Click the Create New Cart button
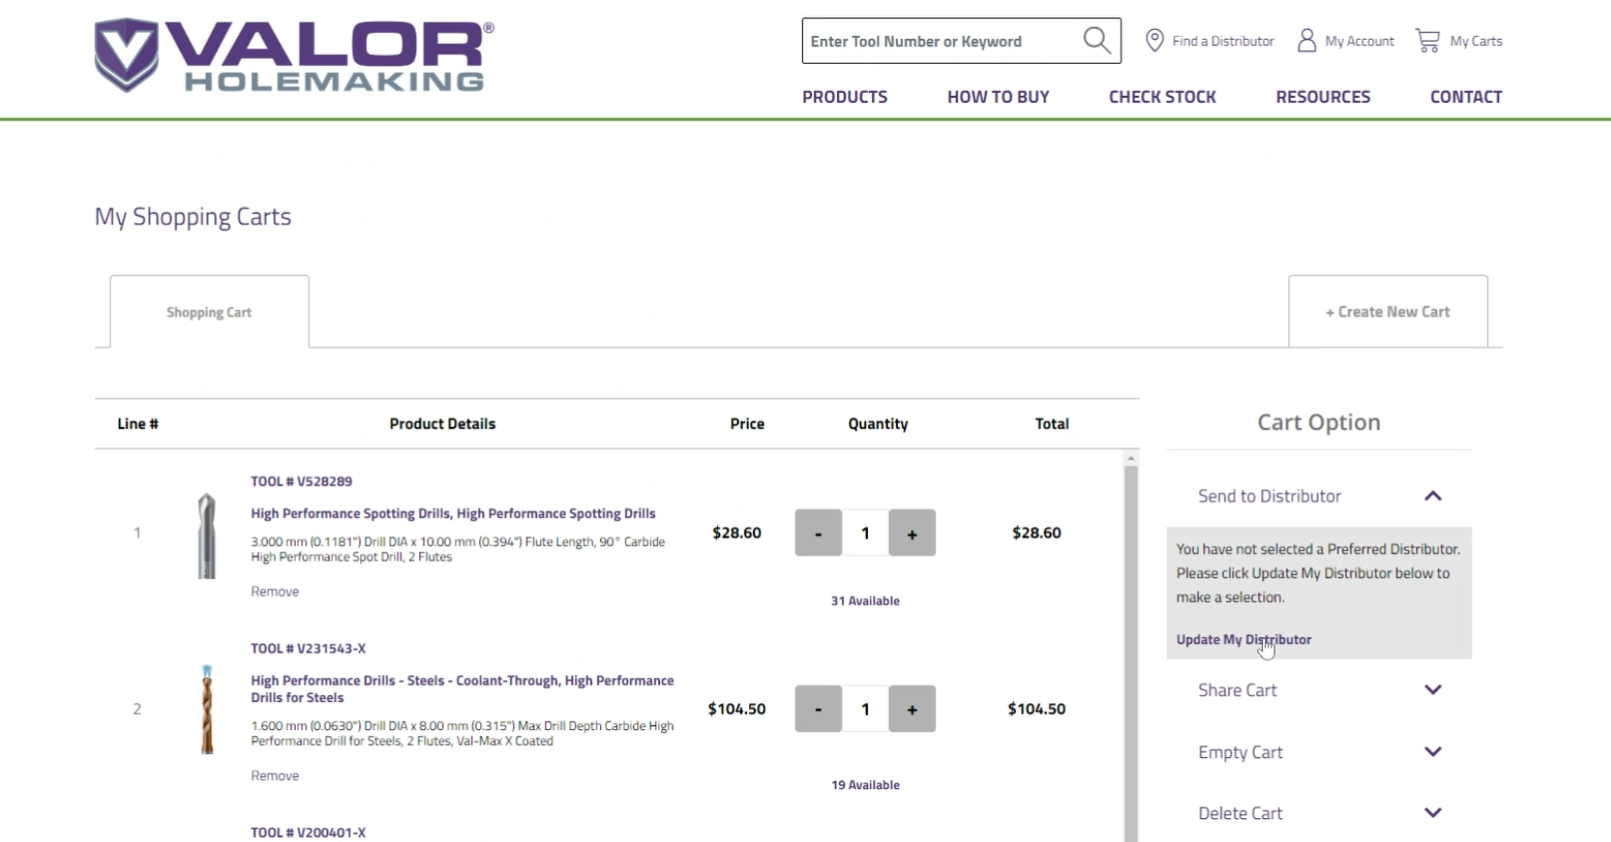 1387,312
